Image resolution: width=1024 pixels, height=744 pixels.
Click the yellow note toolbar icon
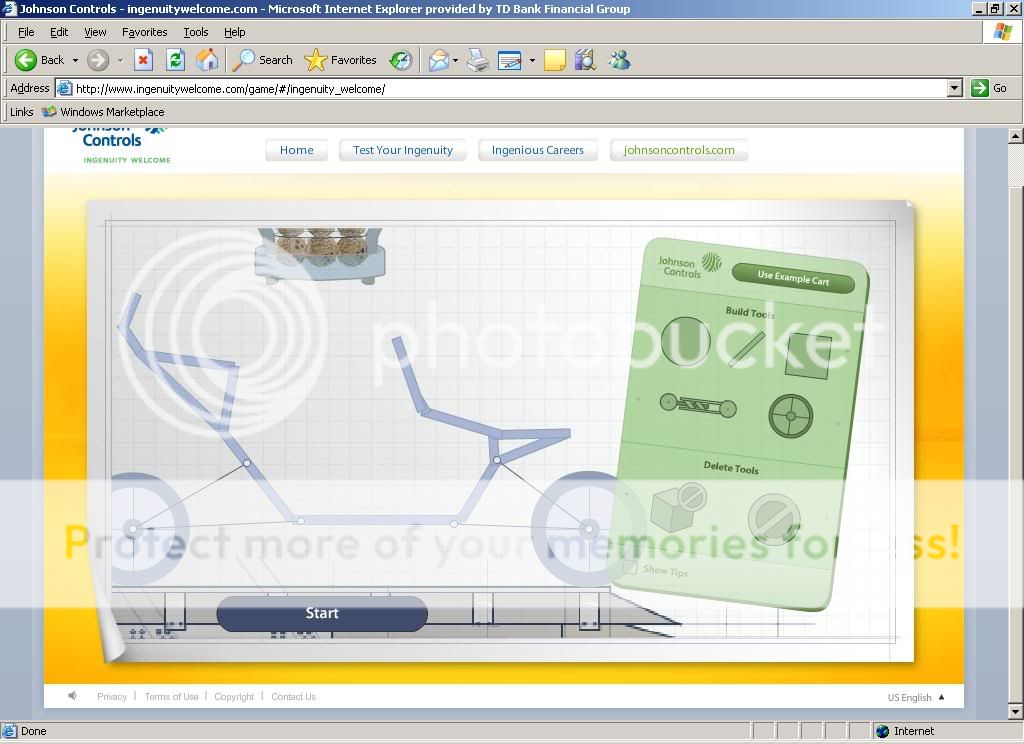tap(554, 60)
